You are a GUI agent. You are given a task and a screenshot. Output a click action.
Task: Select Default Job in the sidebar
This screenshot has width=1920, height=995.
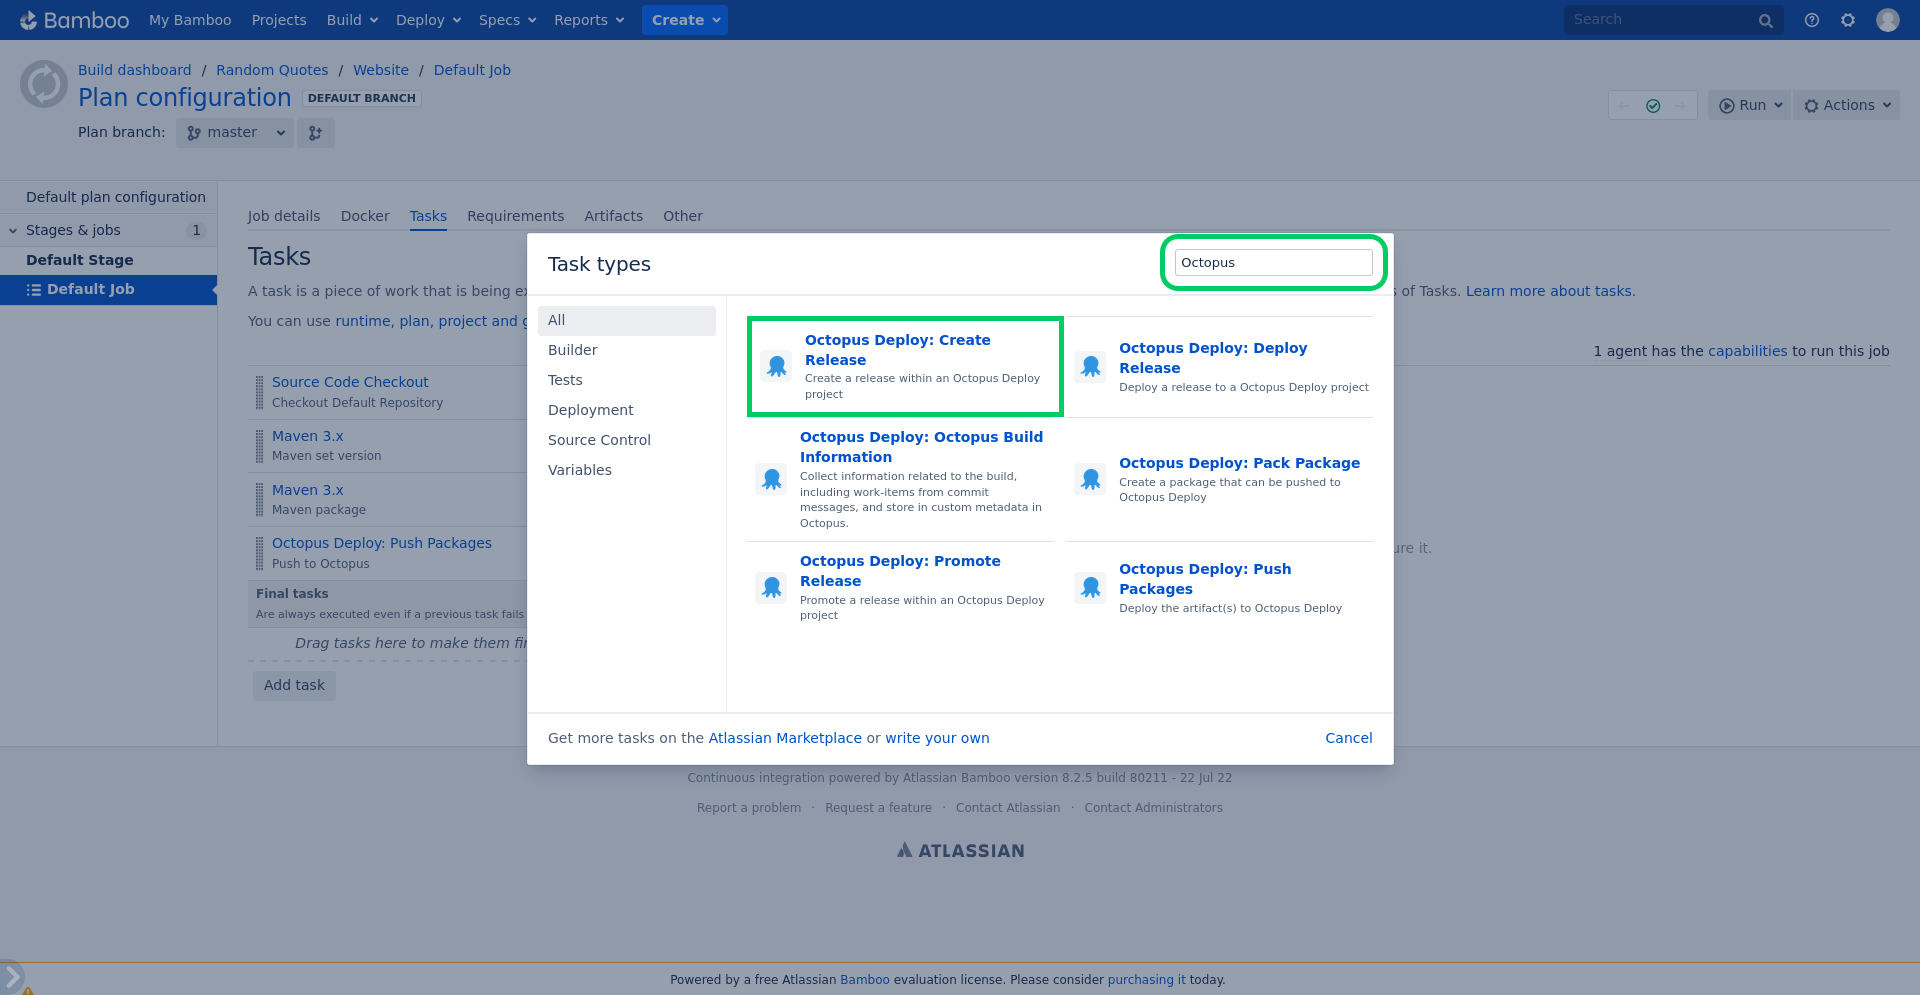pyautogui.click(x=108, y=290)
